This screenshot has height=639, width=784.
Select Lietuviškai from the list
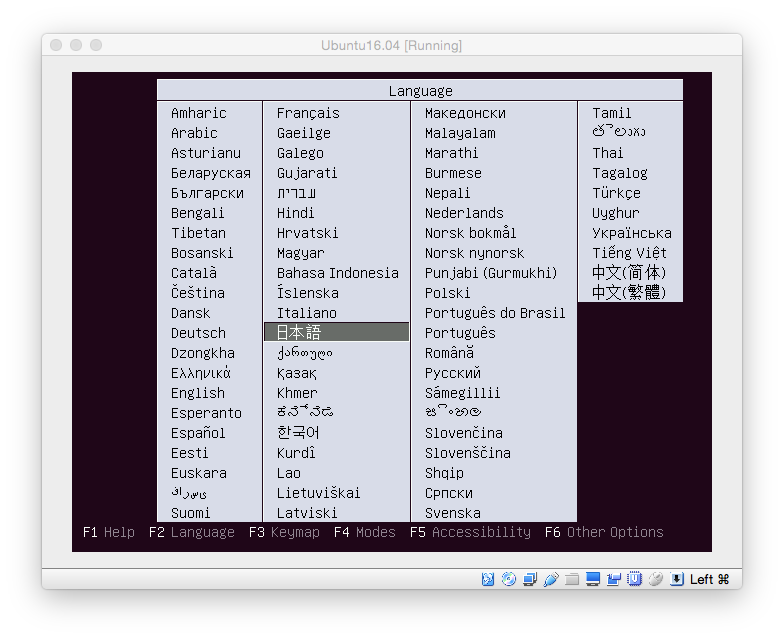pyautogui.click(x=318, y=492)
